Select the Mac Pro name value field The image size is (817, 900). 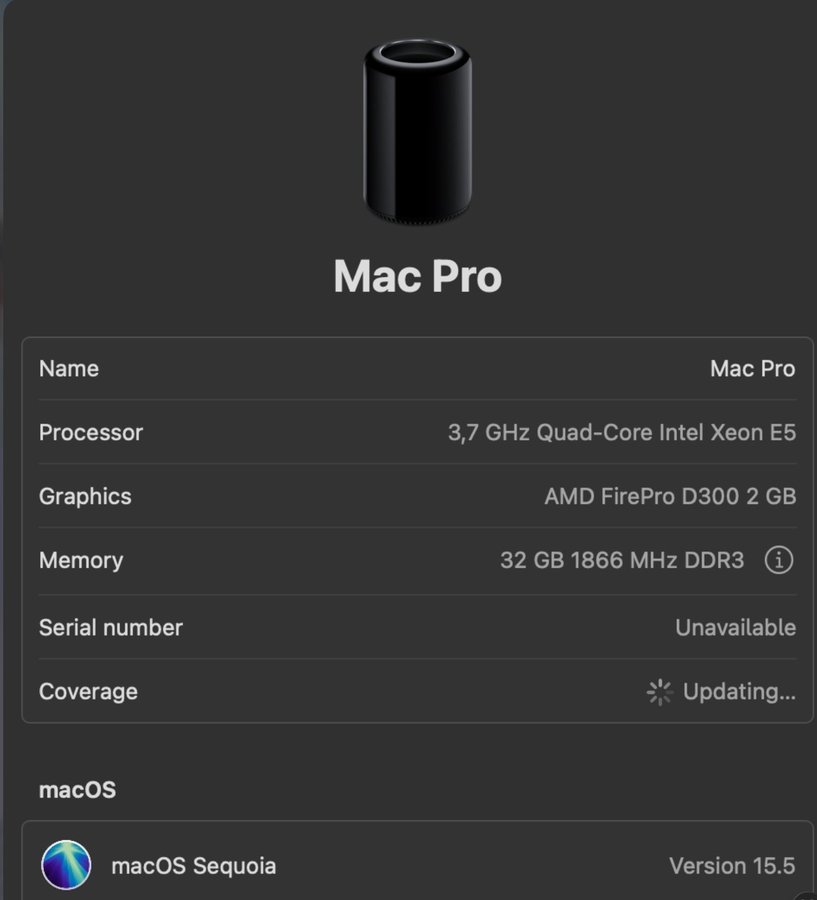(x=752, y=369)
